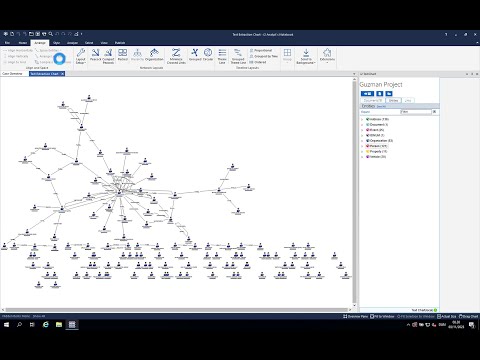The width and height of the screenshot is (480, 360).
Task: Expand the Organization entity type node
Action: [x=362, y=141]
